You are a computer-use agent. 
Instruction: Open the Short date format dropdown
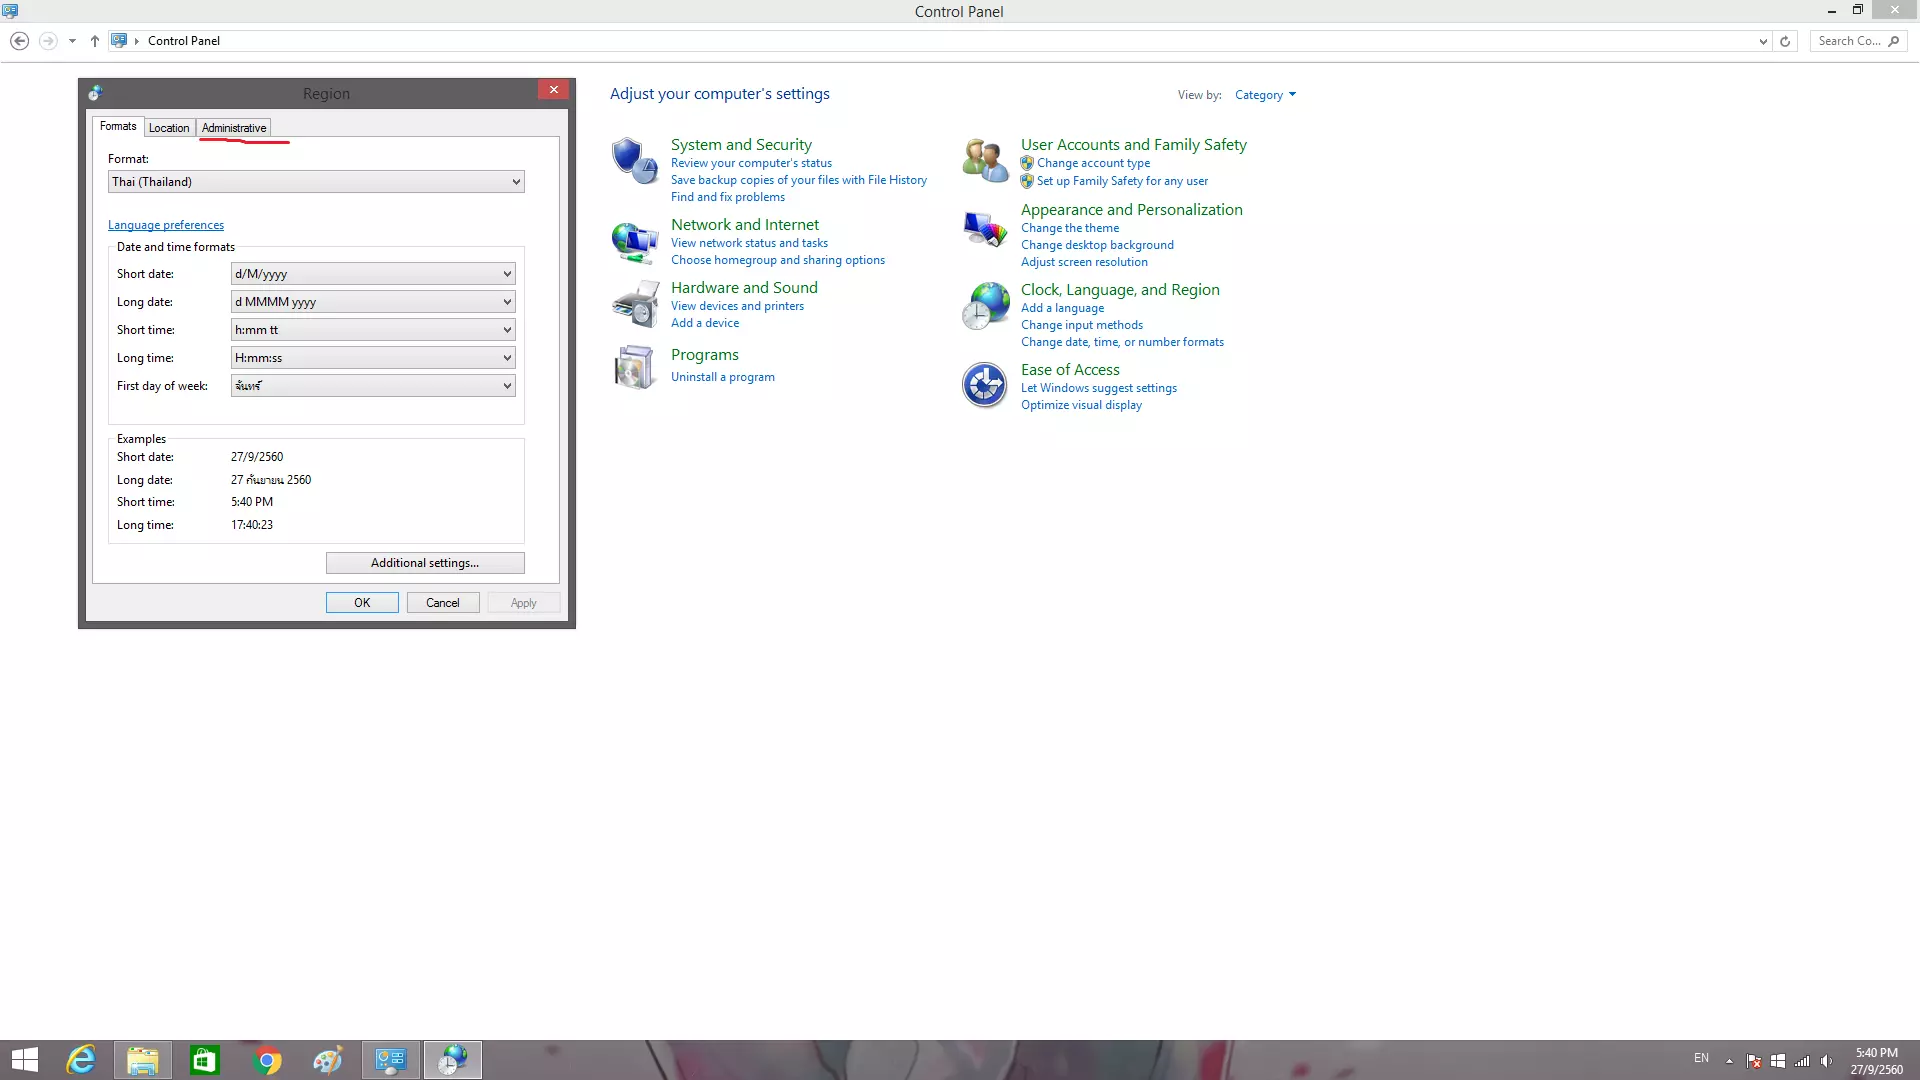tap(373, 274)
